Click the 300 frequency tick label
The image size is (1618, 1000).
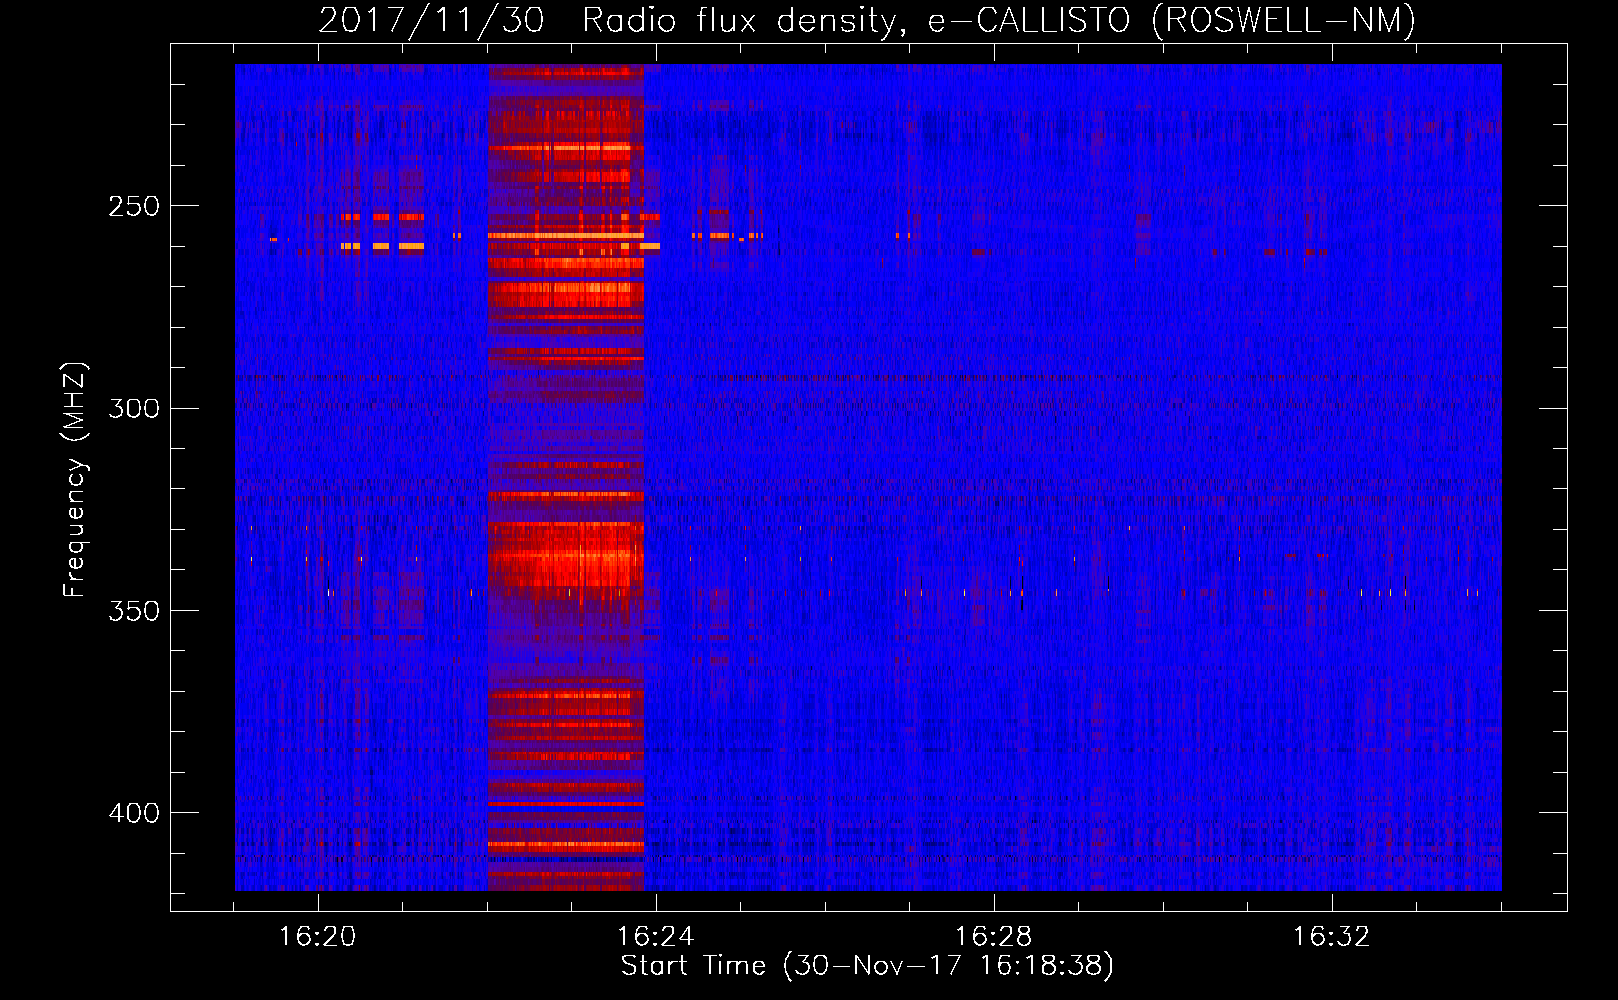click(x=134, y=409)
